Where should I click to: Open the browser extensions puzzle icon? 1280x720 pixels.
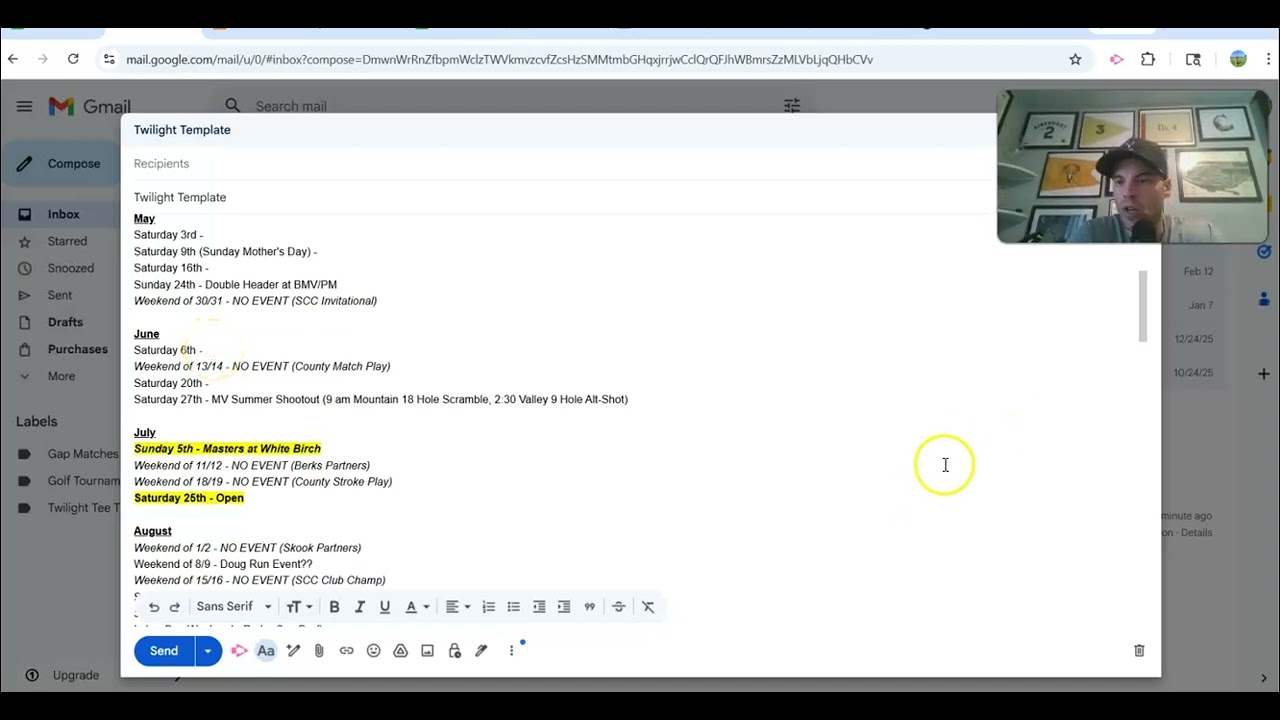pyautogui.click(x=1148, y=60)
